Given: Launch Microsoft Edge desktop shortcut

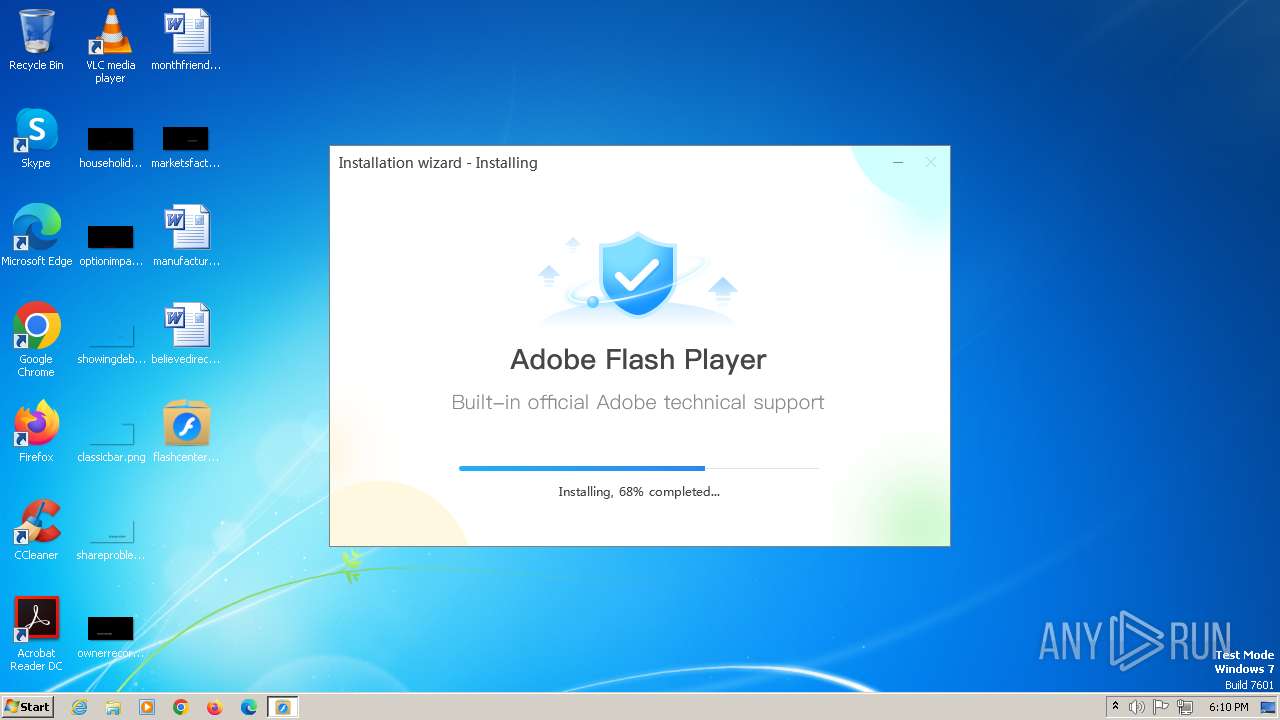Looking at the screenshot, I should click(36, 236).
